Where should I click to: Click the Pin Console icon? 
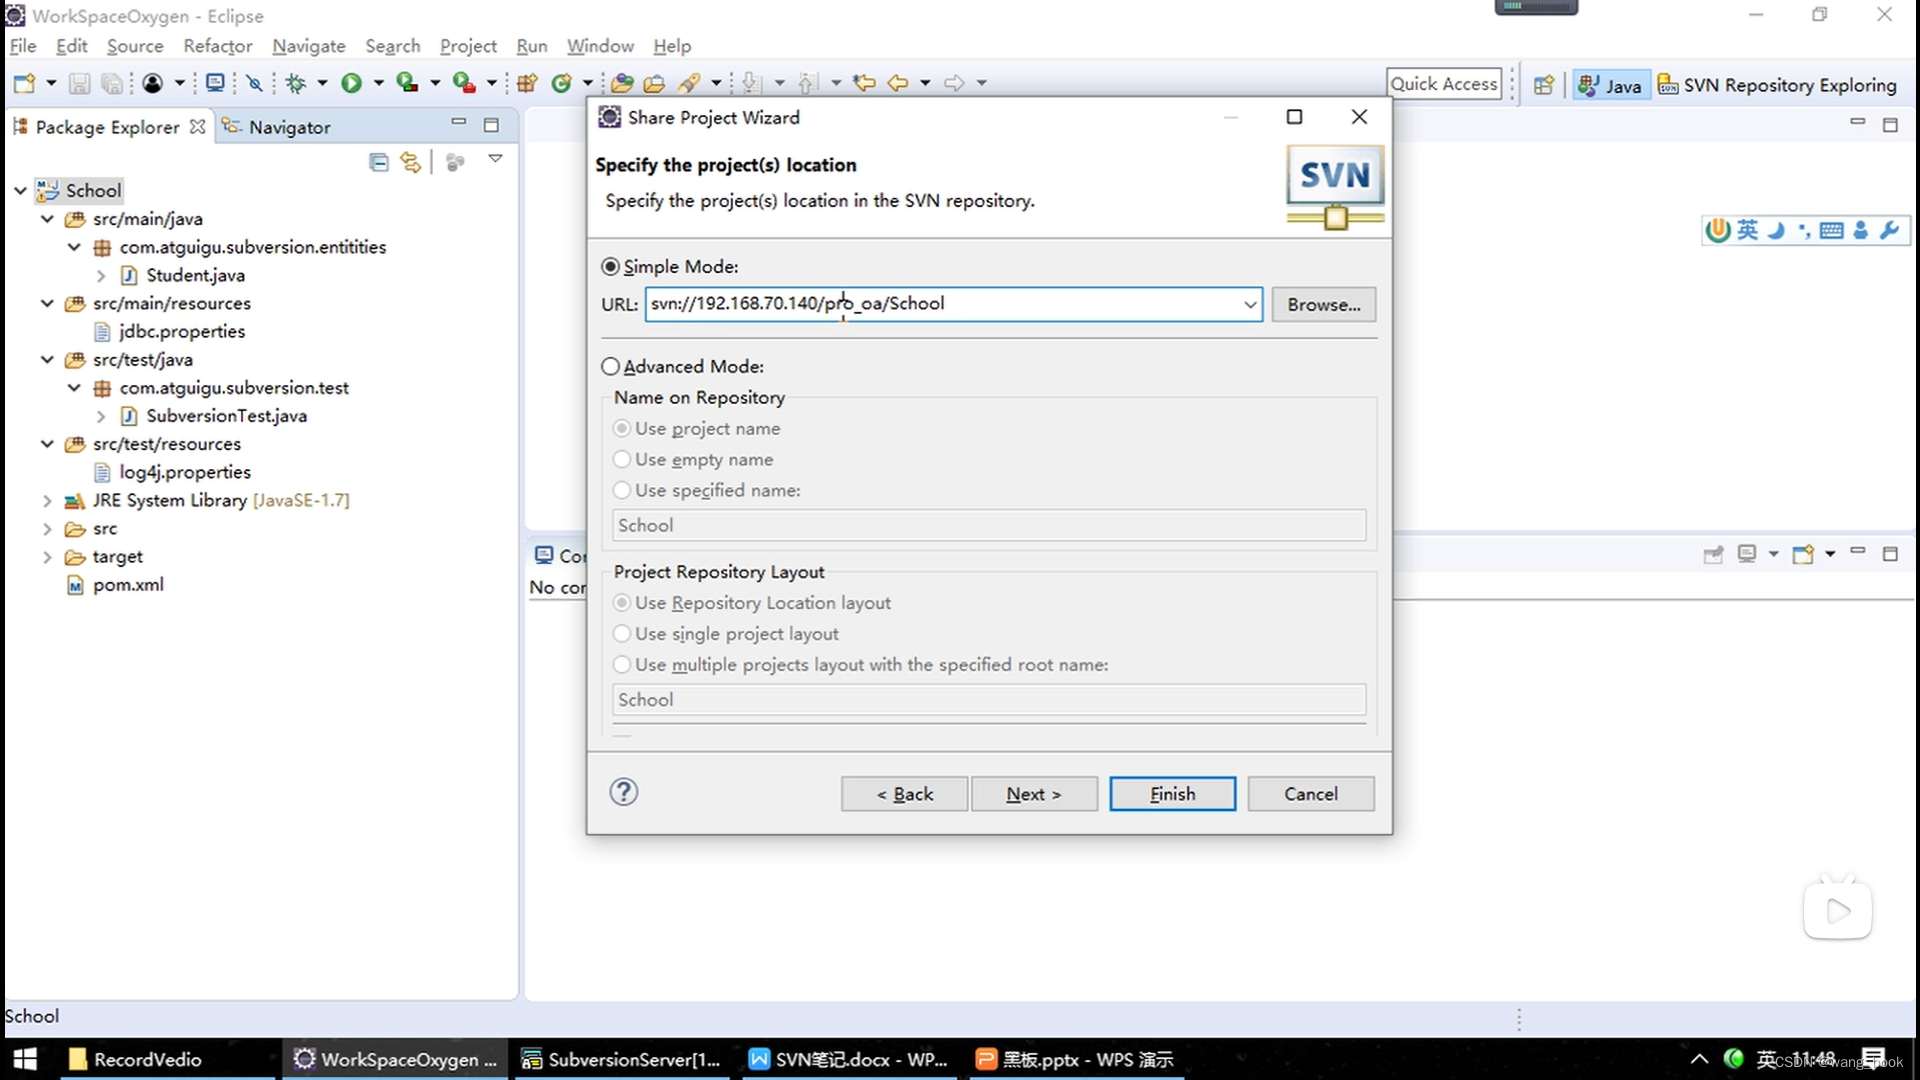[1713, 554]
